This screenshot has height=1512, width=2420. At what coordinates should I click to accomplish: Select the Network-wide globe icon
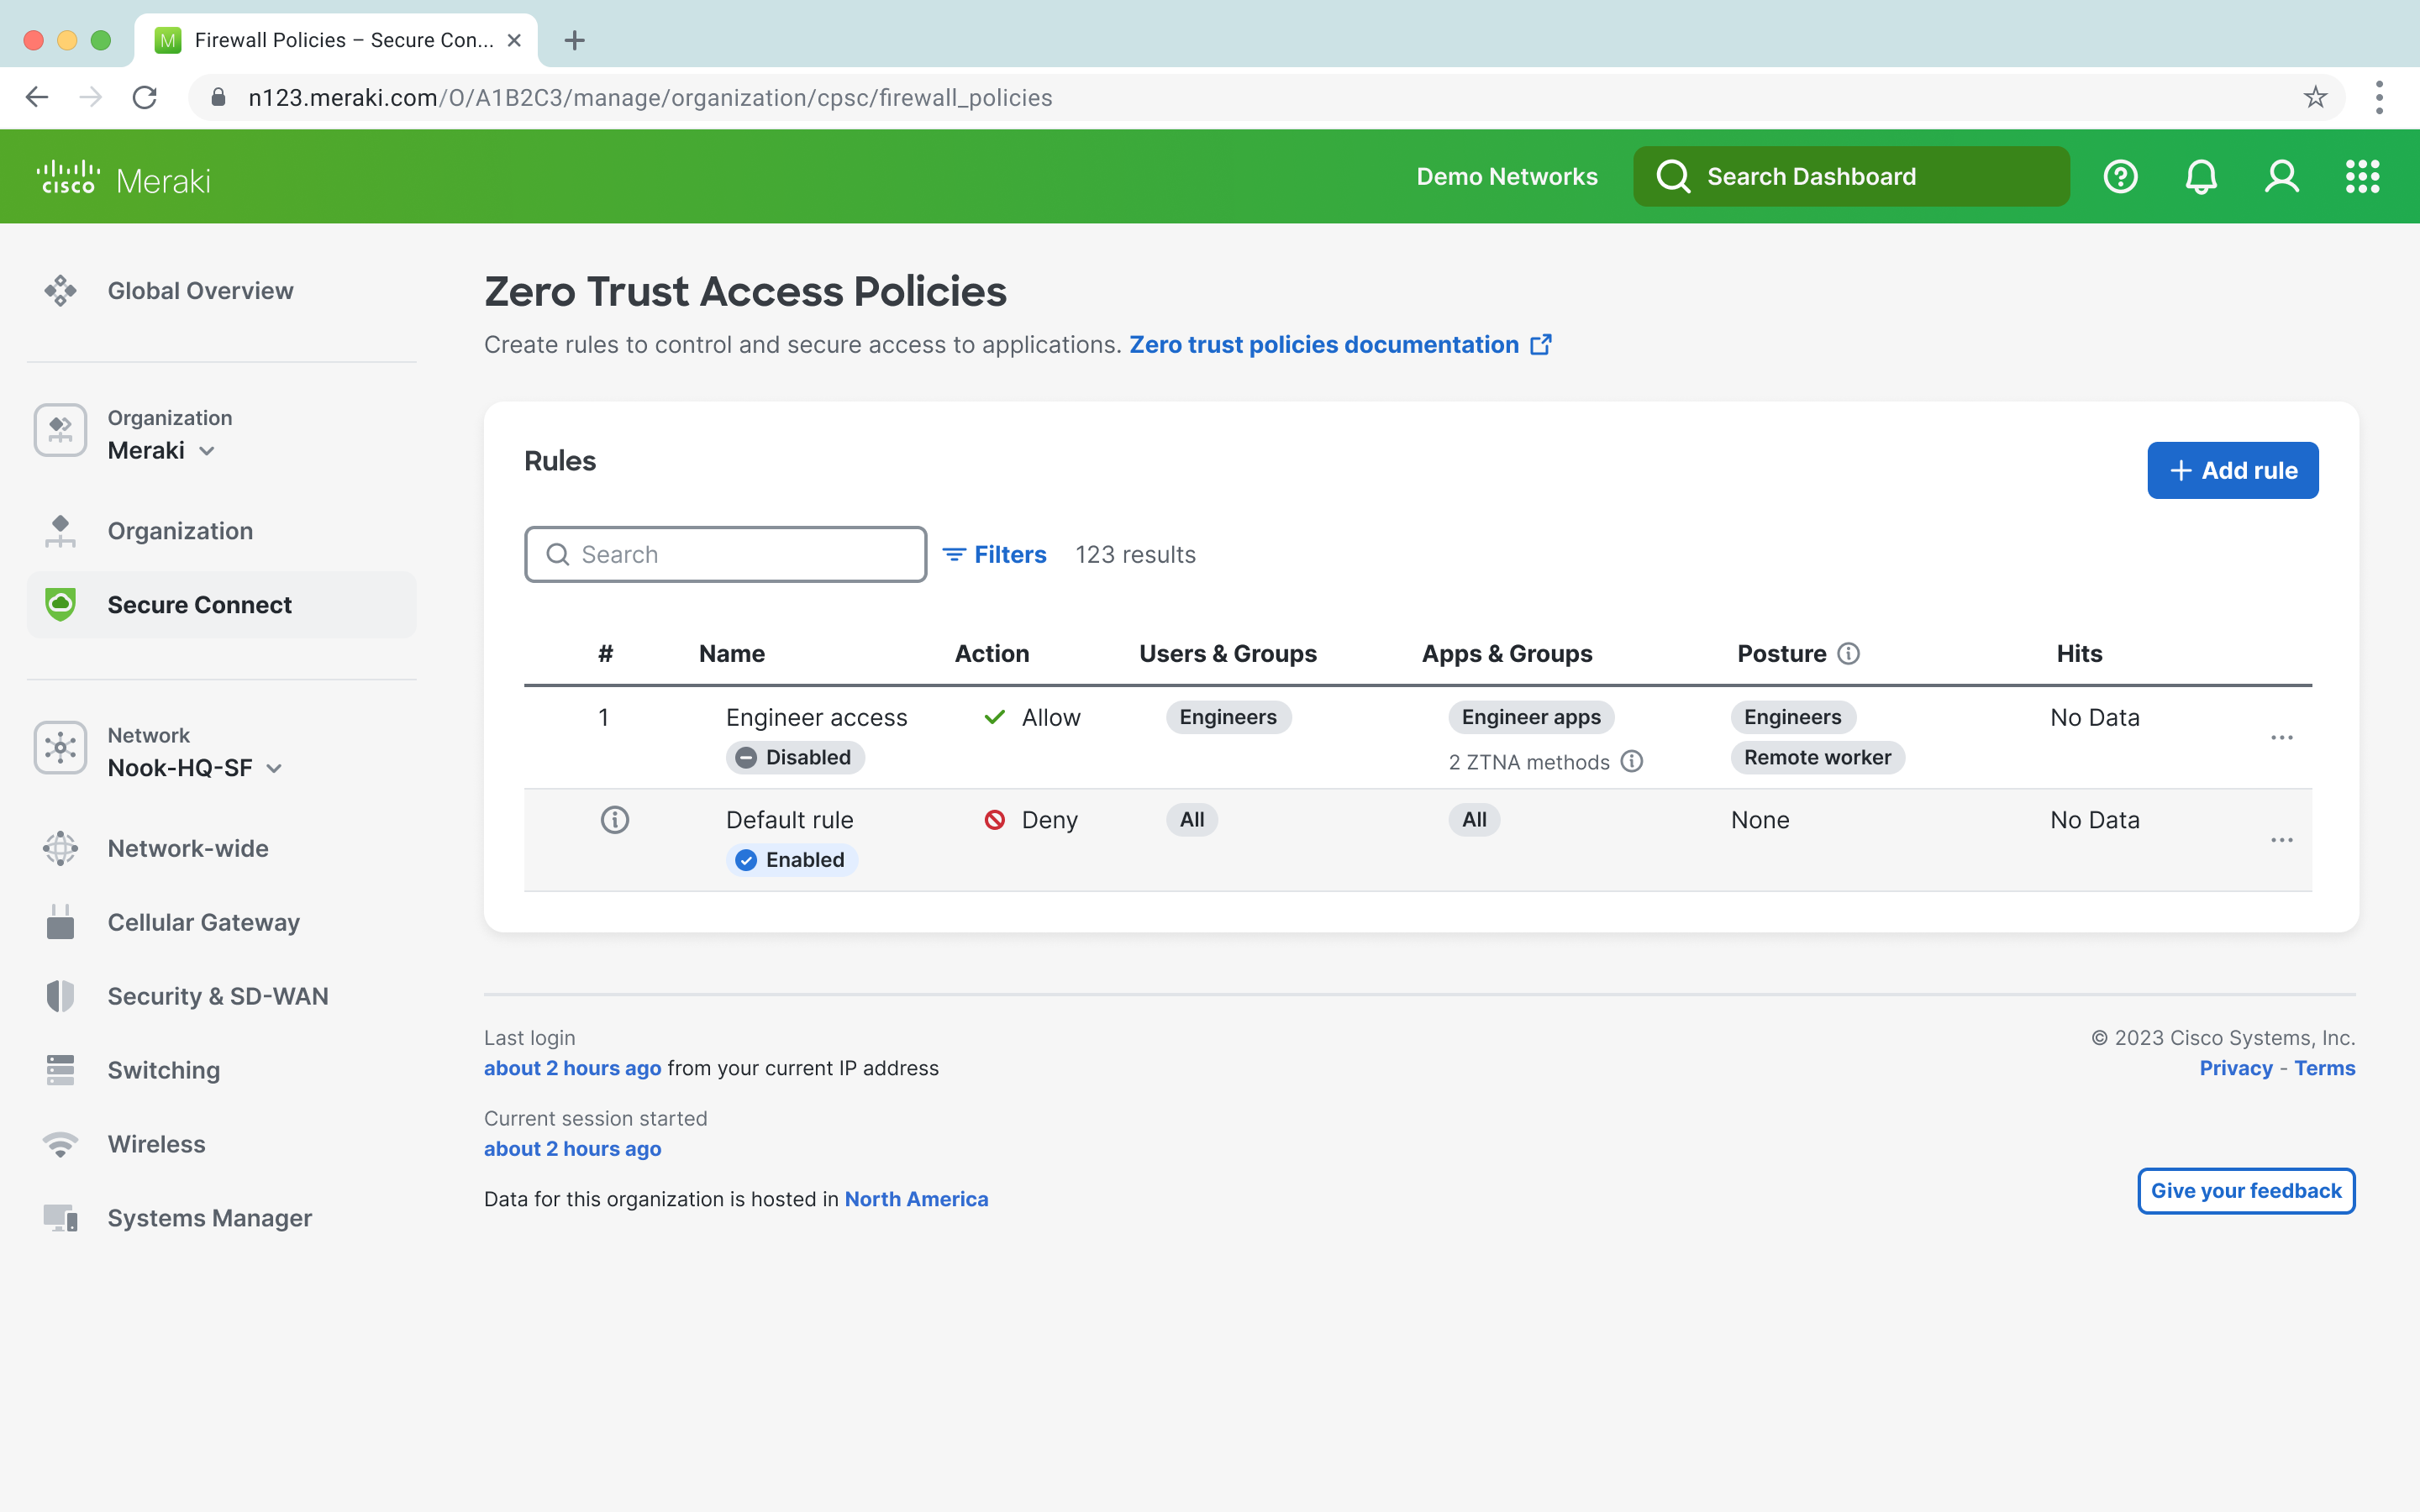click(x=60, y=848)
